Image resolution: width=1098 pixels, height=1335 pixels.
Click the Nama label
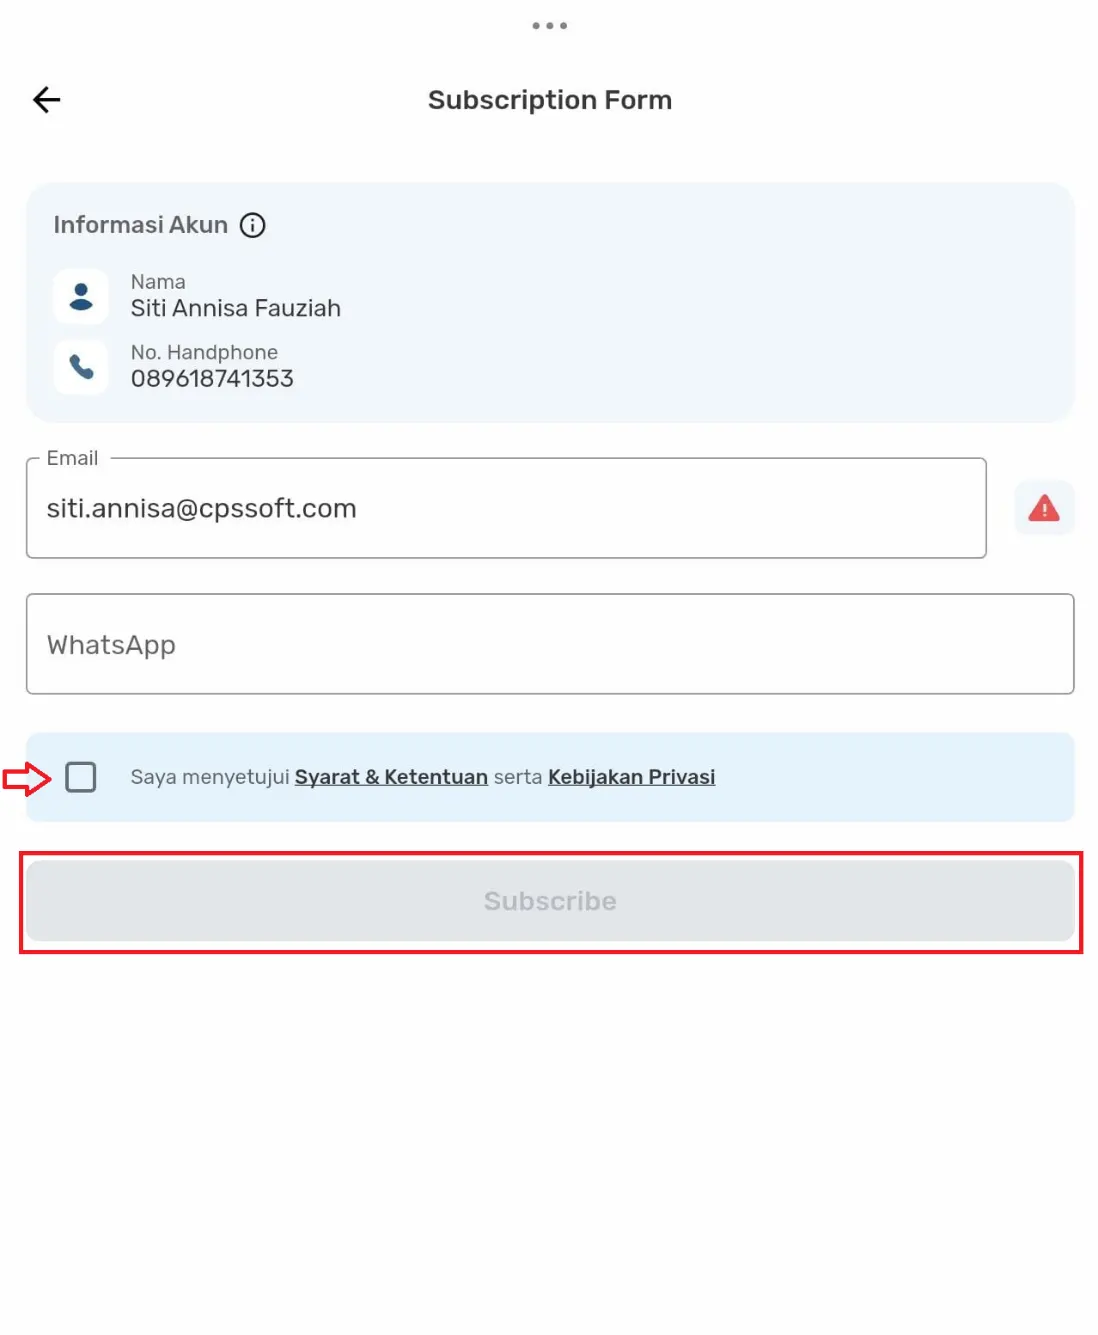click(x=158, y=282)
